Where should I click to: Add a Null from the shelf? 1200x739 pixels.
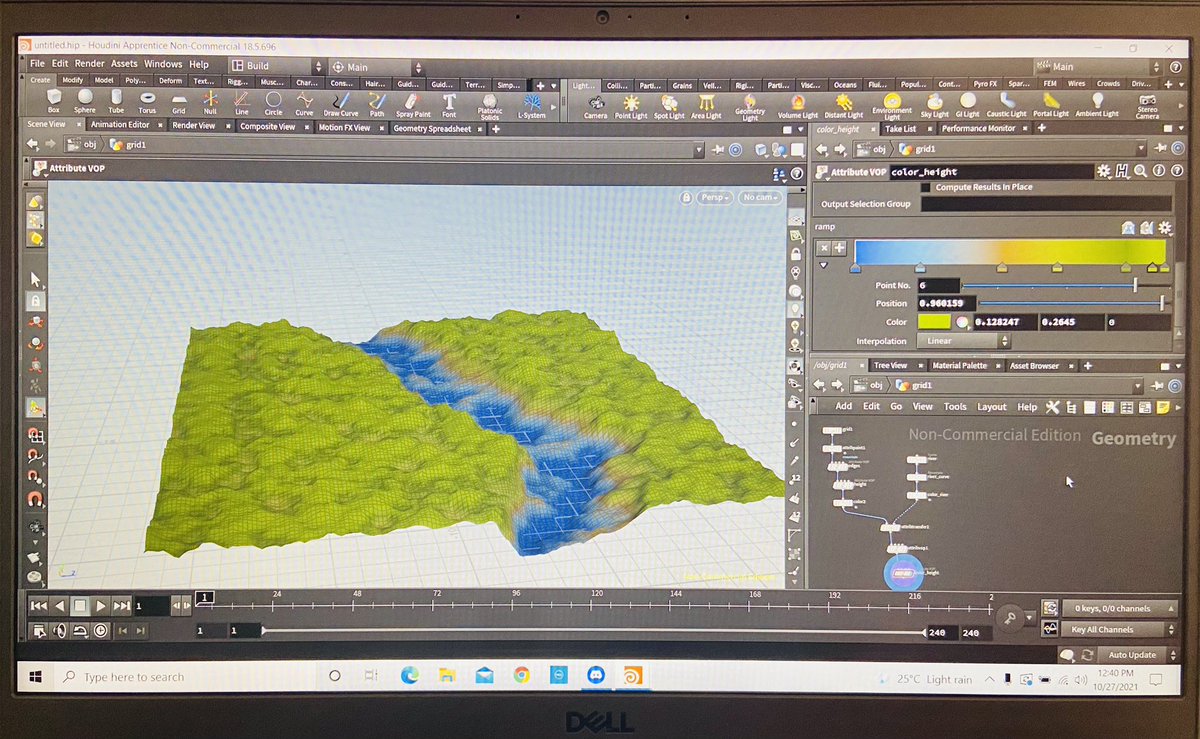coord(210,102)
